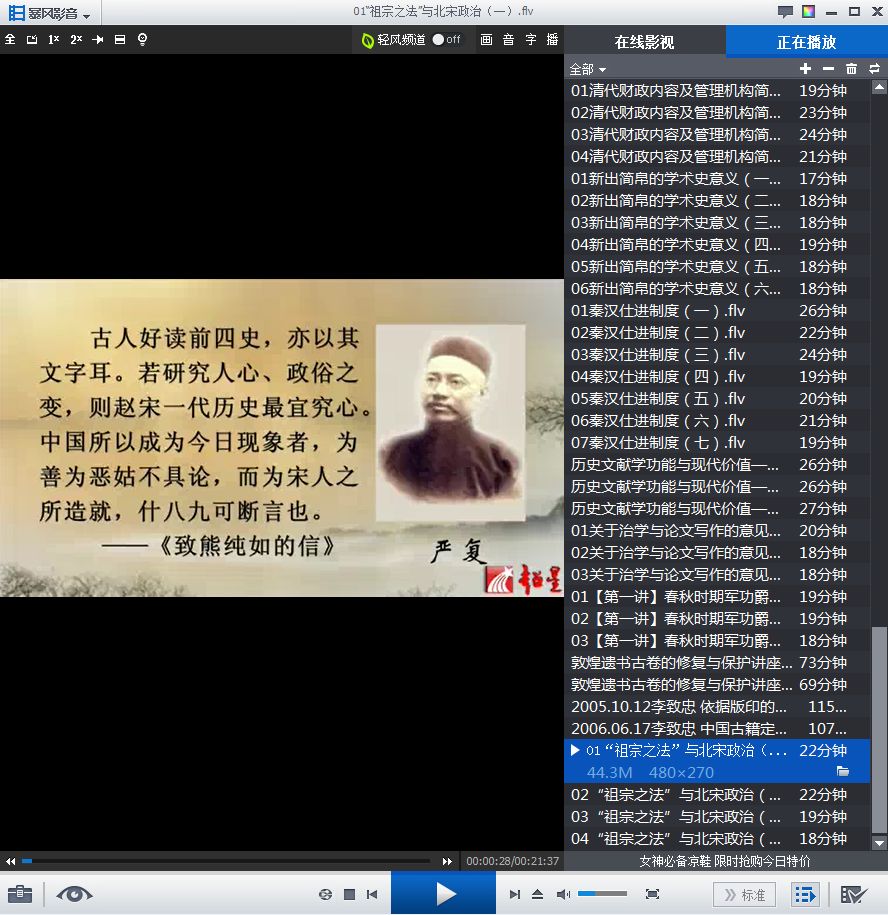Image resolution: width=888 pixels, height=915 pixels.
Task: Skip to the previous video
Action: (372, 894)
